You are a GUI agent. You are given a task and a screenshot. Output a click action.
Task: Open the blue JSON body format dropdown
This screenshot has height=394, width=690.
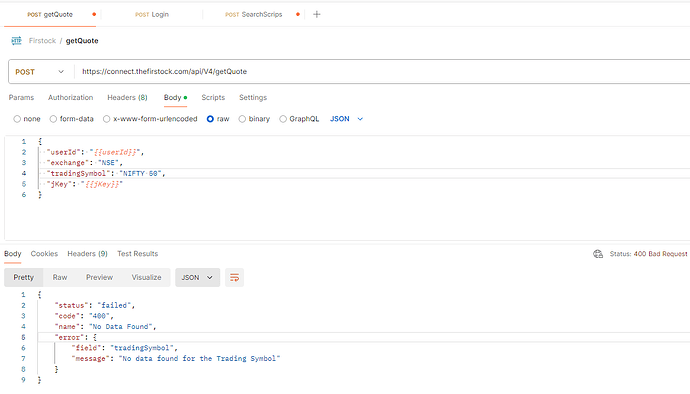[346, 119]
